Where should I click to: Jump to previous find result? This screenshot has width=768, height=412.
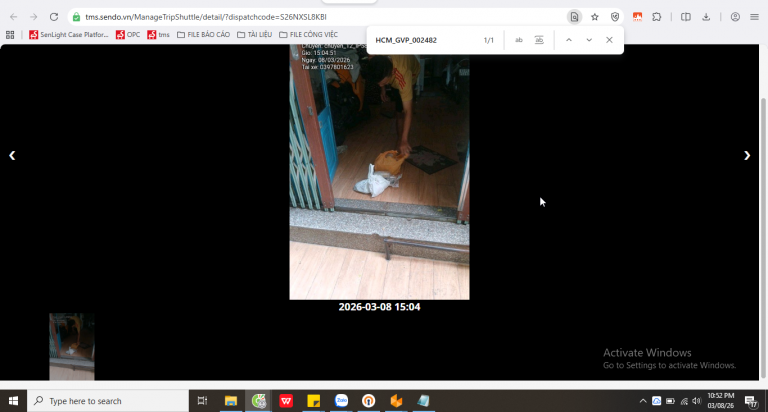click(569, 40)
